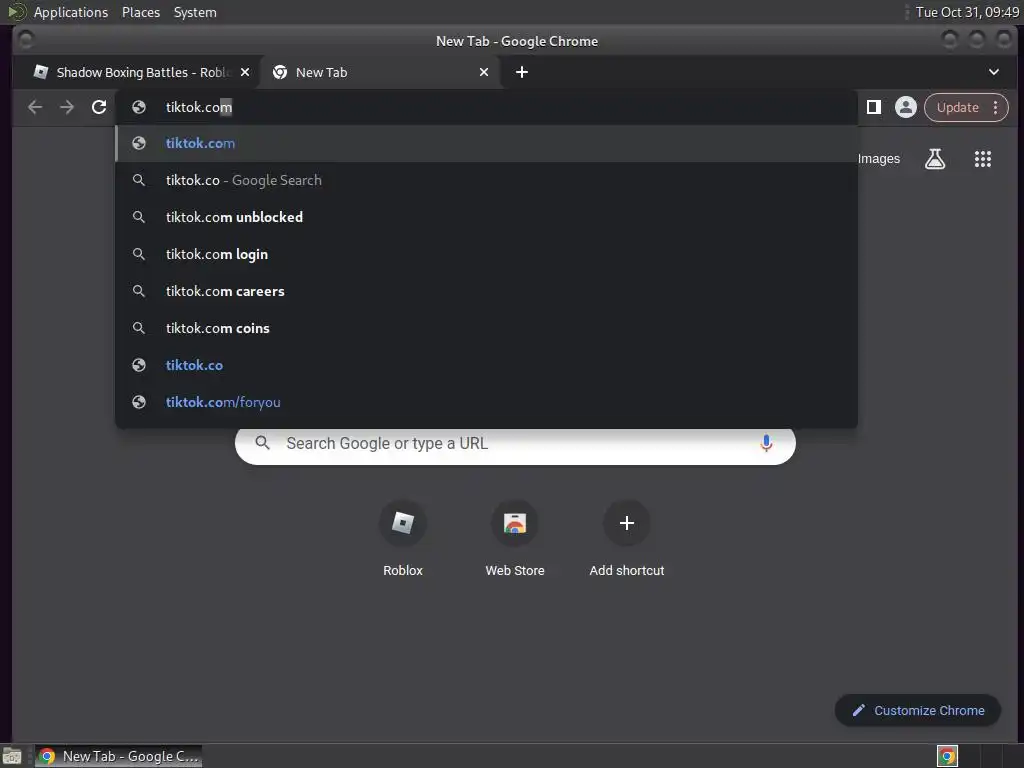Screen dimensions: 1024x768
Task: Click the Roblox shortcut tile
Action: tap(402, 539)
